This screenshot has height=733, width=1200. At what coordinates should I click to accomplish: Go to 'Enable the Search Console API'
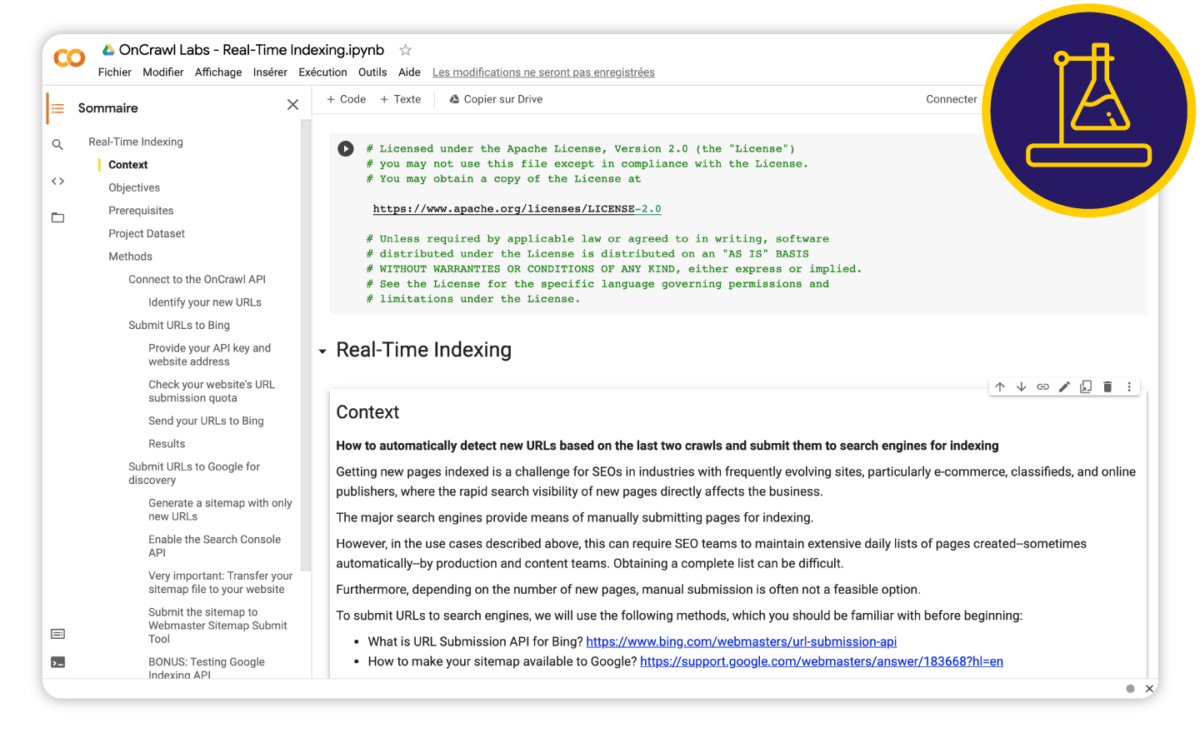click(215, 546)
